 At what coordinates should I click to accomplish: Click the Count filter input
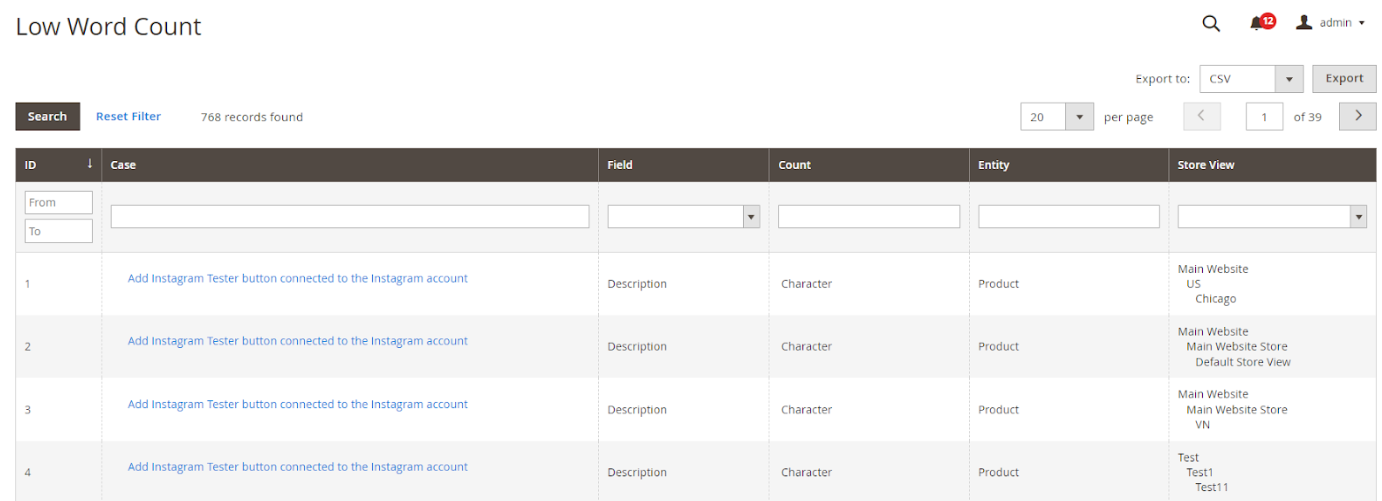click(x=868, y=217)
